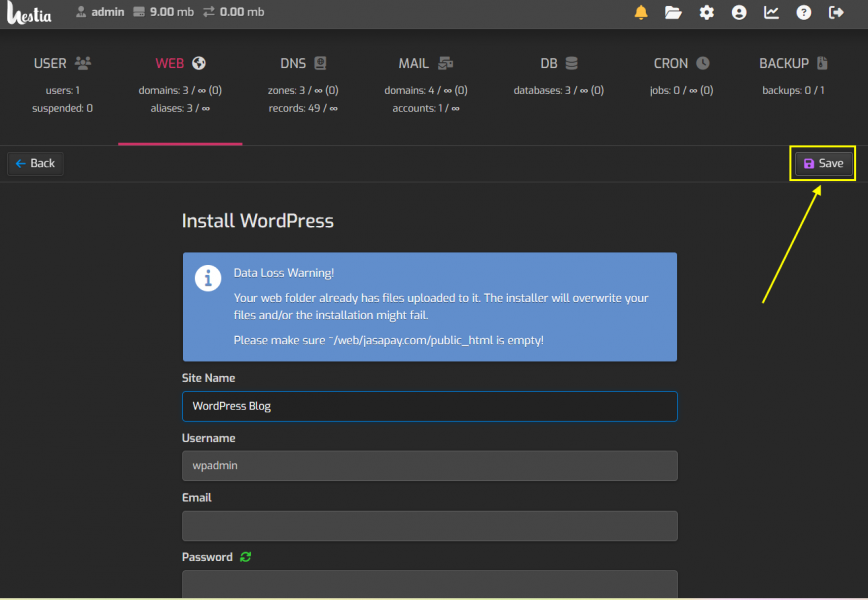Open the user profile icon
Image resolution: width=868 pixels, height=600 pixels.
pos(739,12)
